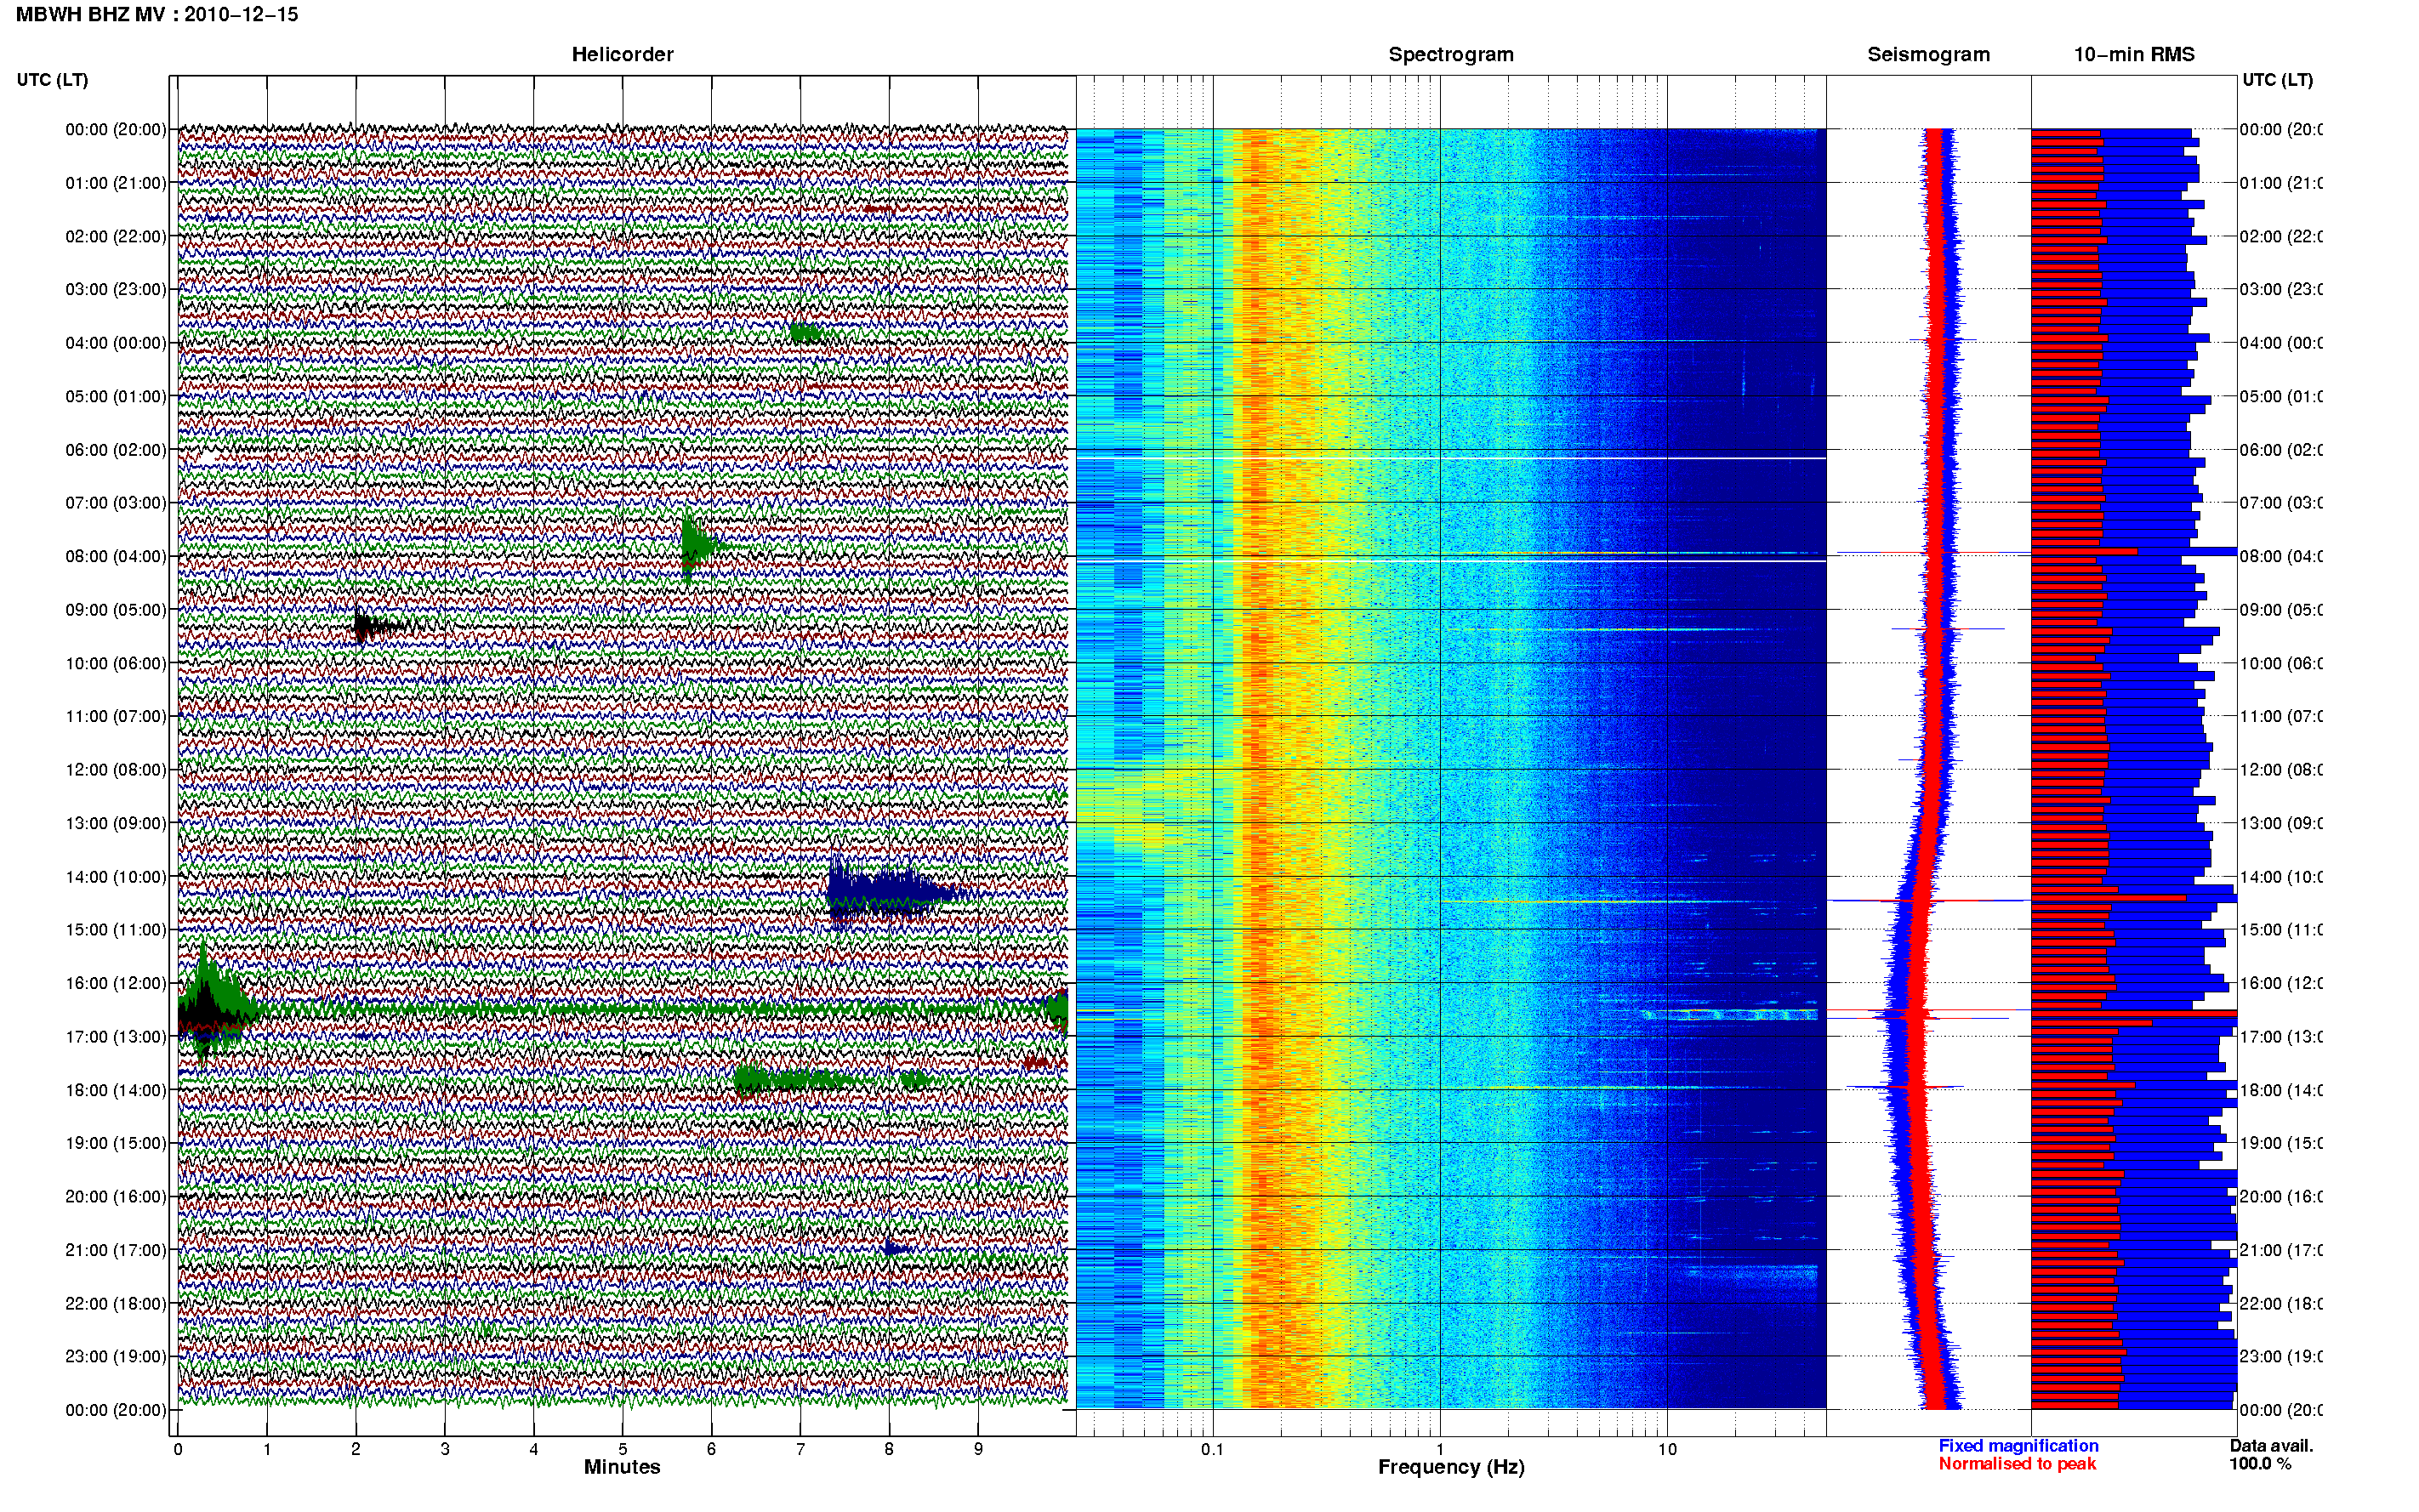This screenshot has width=2419, height=1512.
Task: Select the right '19:00' time label
Action: 2280,1143
